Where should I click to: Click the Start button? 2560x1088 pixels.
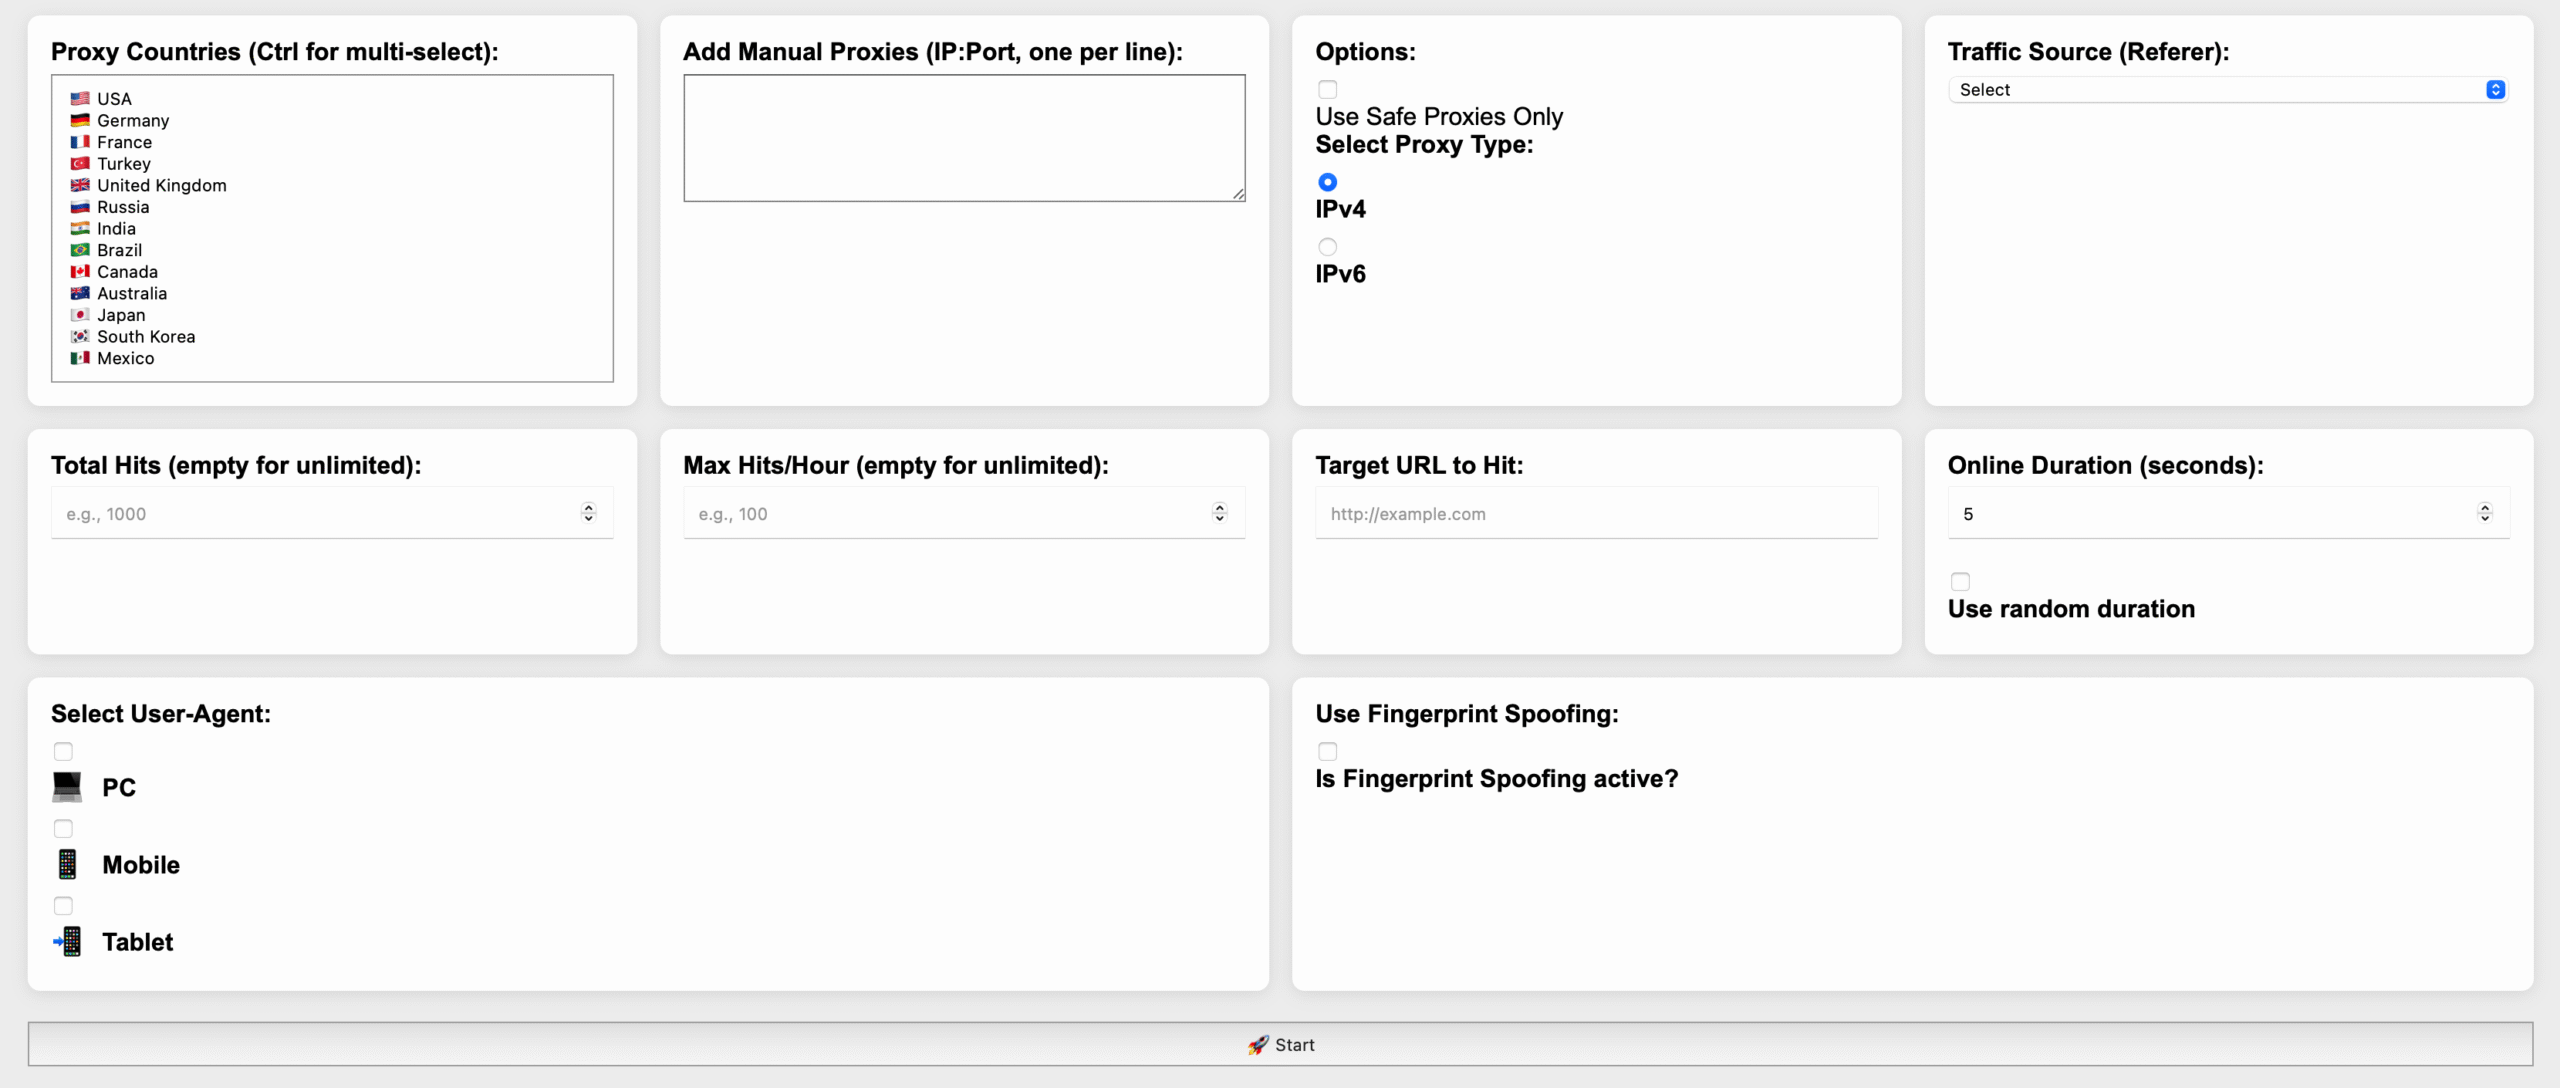click(x=1280, y=1044)
